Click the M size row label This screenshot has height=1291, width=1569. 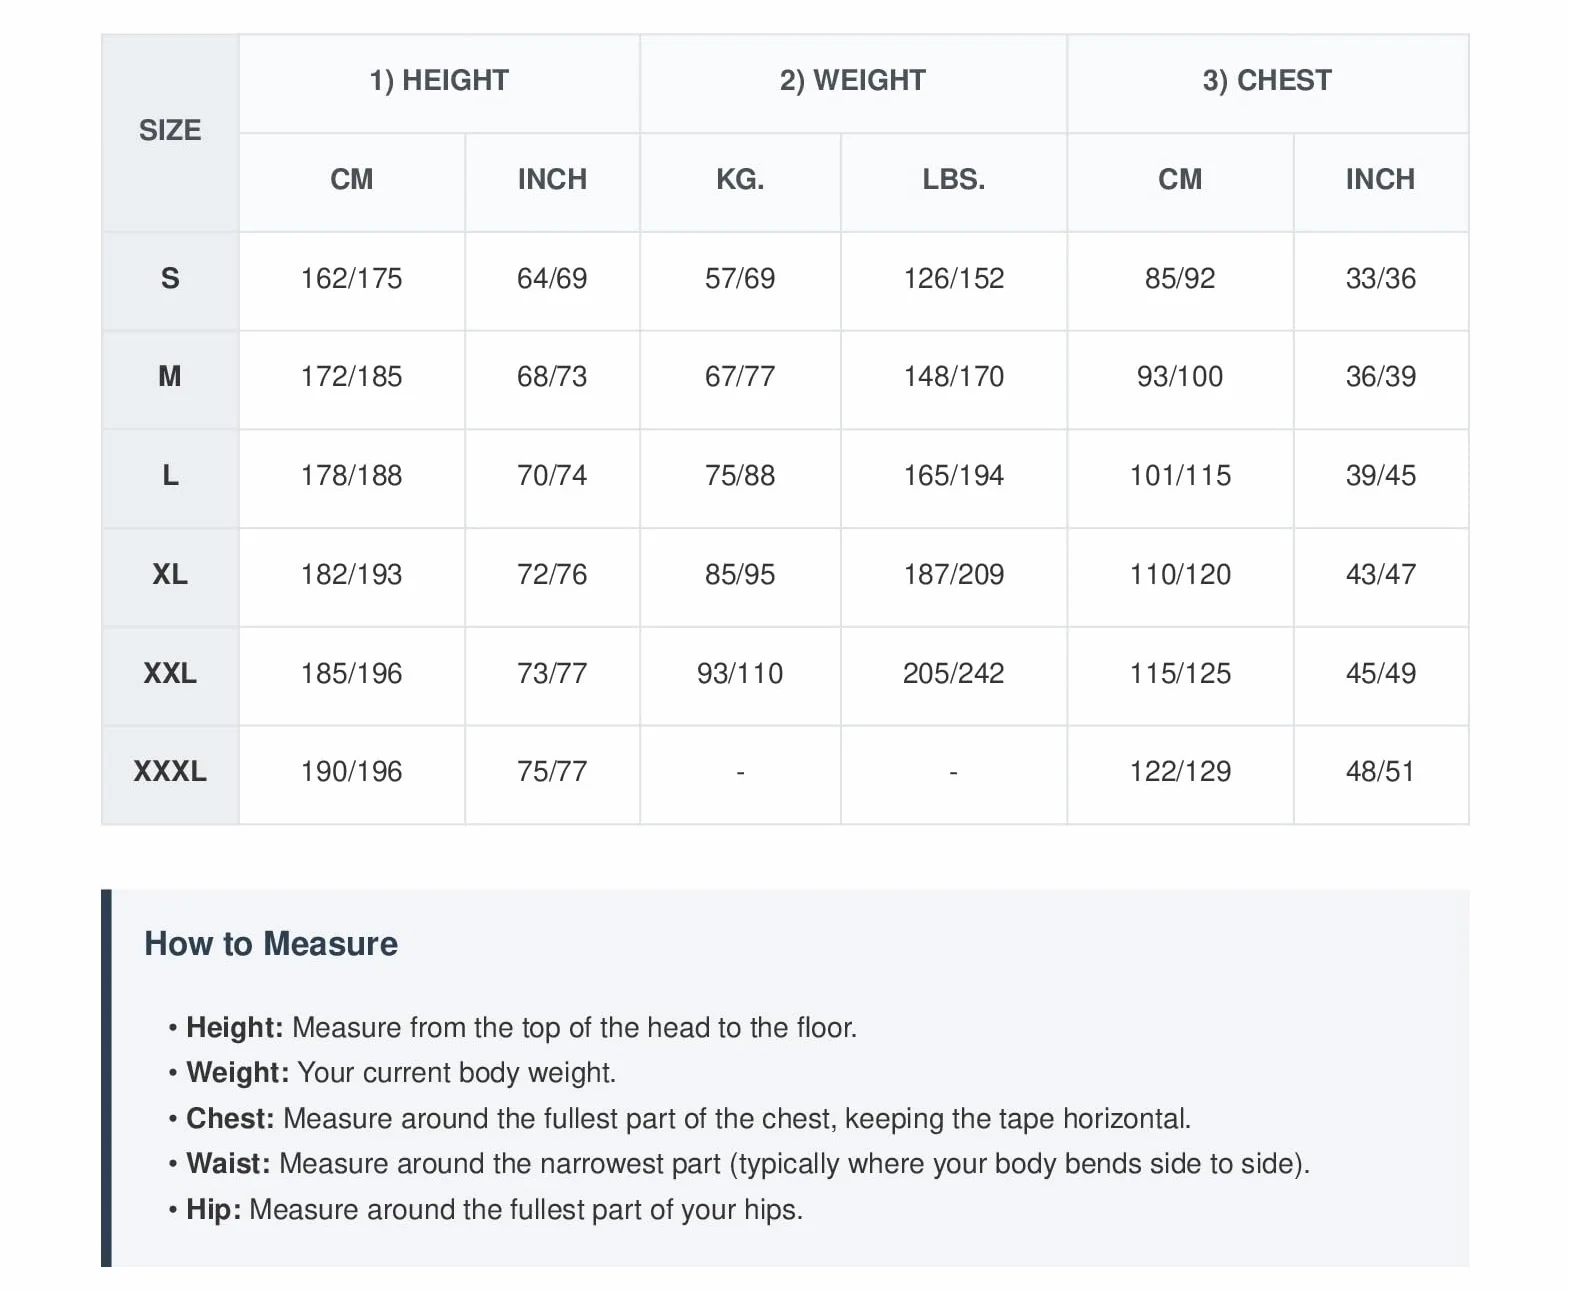click(170, 378)
